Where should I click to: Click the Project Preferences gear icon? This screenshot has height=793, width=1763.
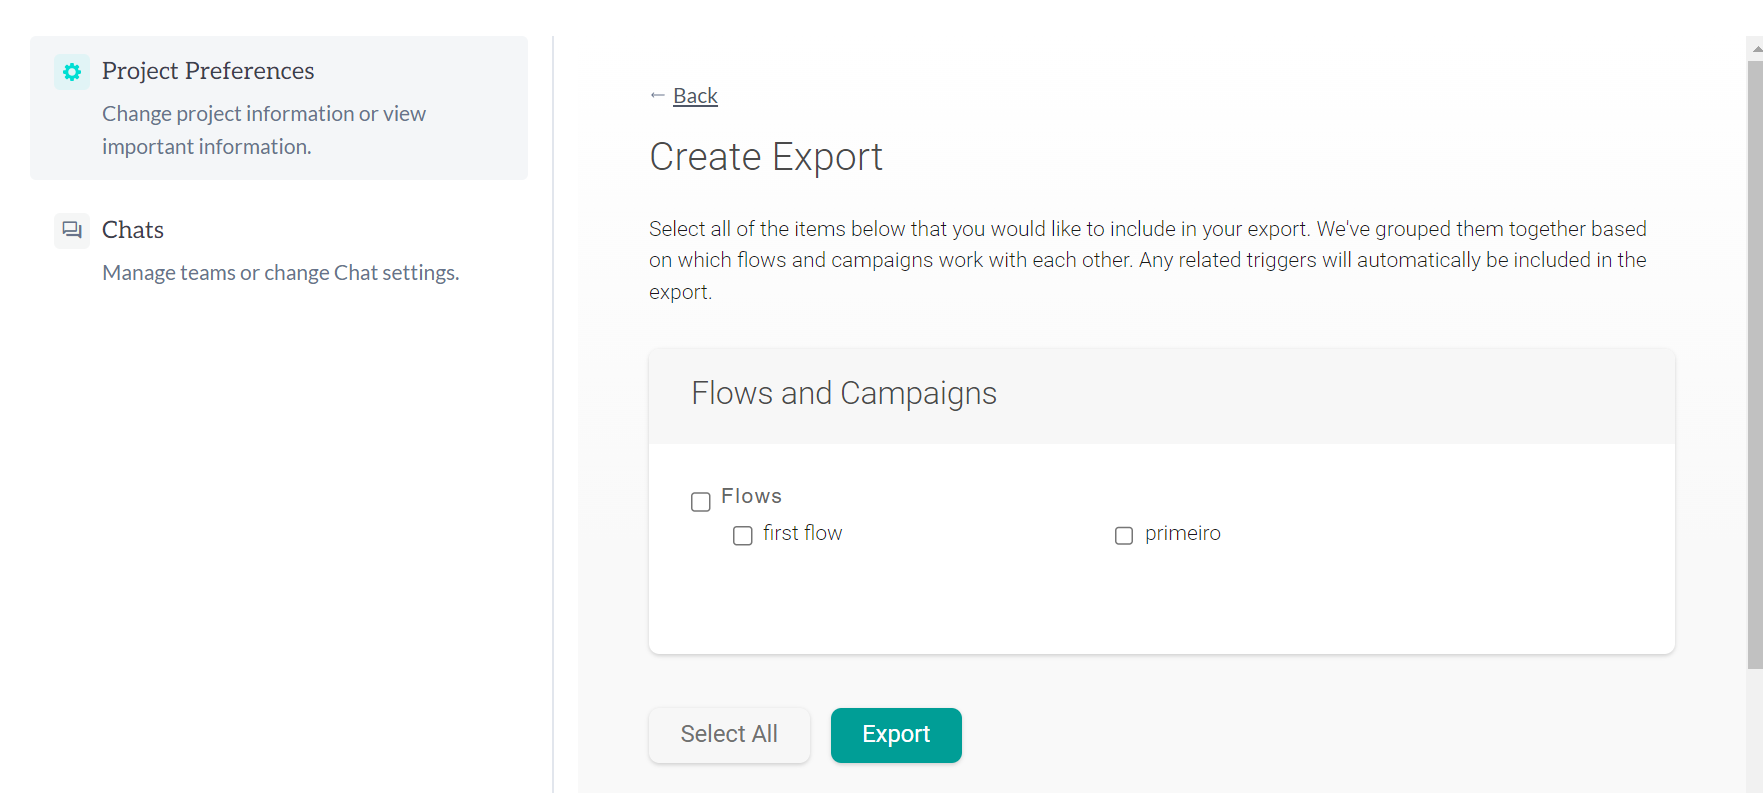(72, 72)
